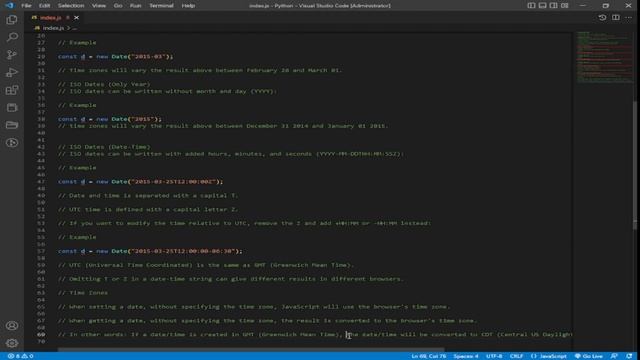
Task: Open the Terminal menu
Action: [161, 5]
